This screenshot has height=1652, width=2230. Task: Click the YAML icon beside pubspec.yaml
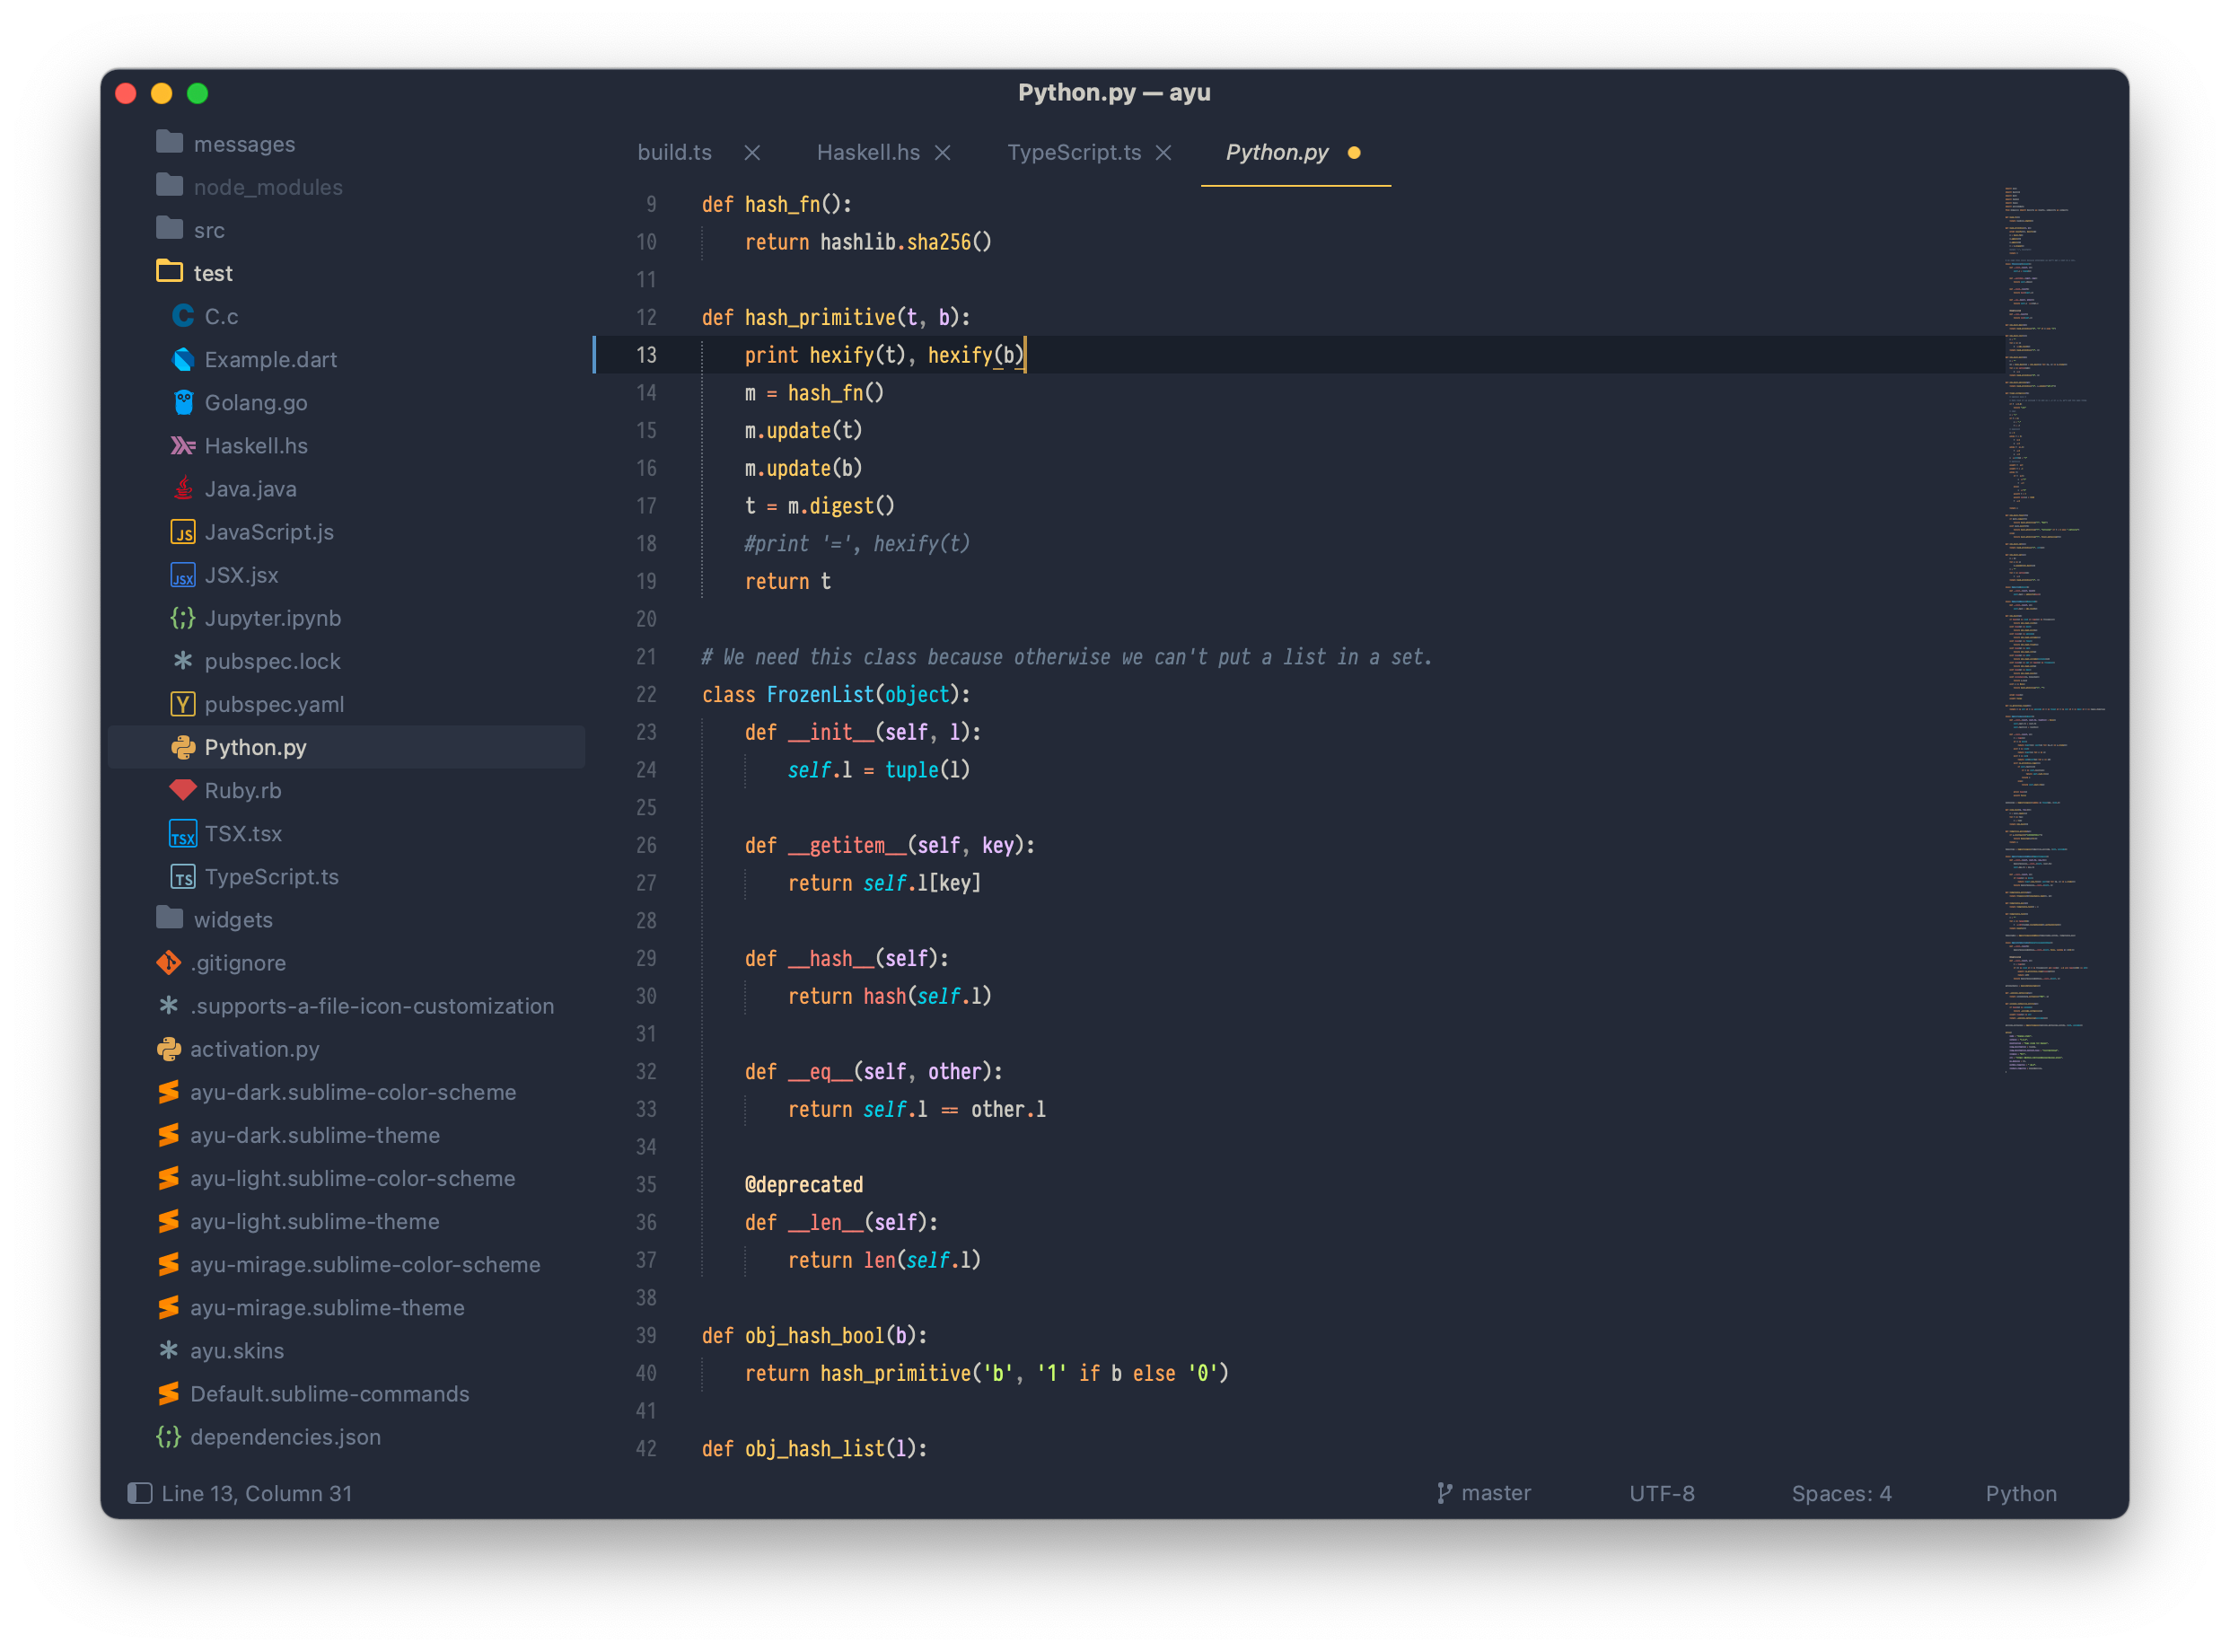(183, 704)
